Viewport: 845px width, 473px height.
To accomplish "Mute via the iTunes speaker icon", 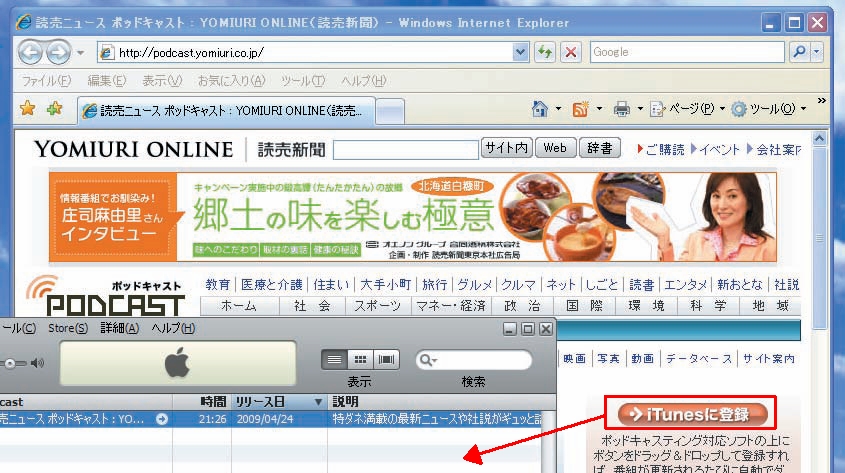I will pyautogui.click(x=37, y=363).
